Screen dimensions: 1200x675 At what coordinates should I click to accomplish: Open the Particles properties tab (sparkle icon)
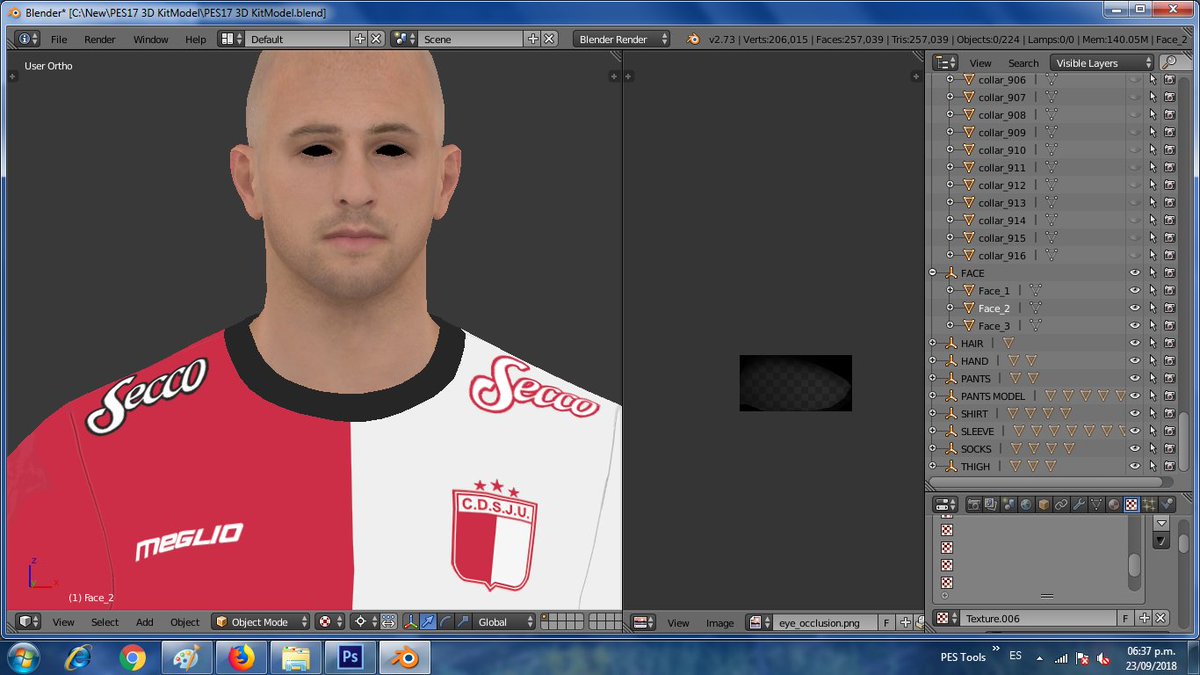1149,504
